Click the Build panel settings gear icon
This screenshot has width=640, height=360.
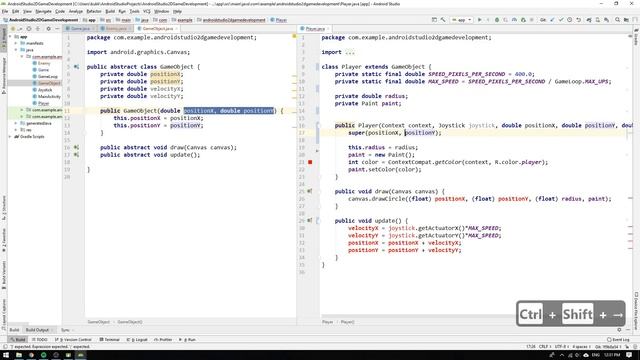point(619,330)
